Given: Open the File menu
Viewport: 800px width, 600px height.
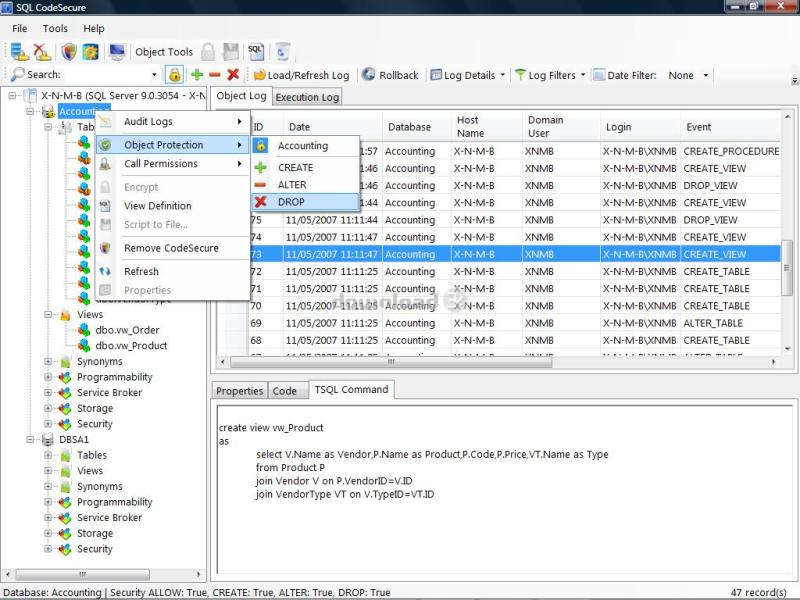Looking at the screenshot, I should coord(19,29).
